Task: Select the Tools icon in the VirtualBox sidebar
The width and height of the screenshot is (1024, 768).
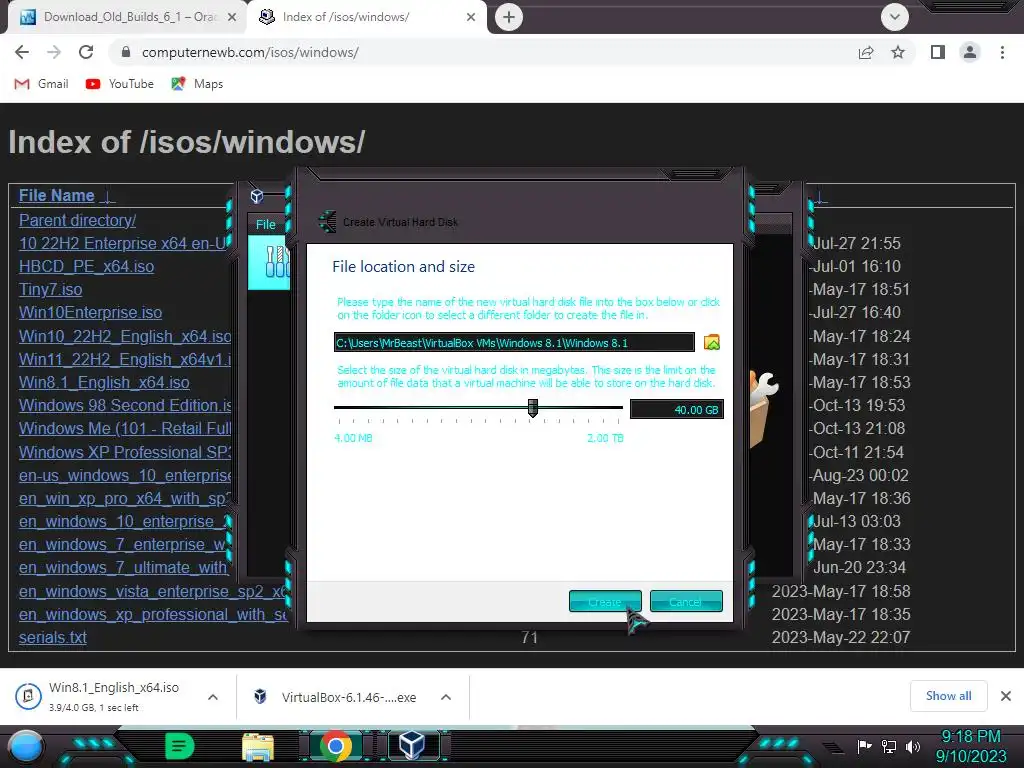Action: point(277,262)
